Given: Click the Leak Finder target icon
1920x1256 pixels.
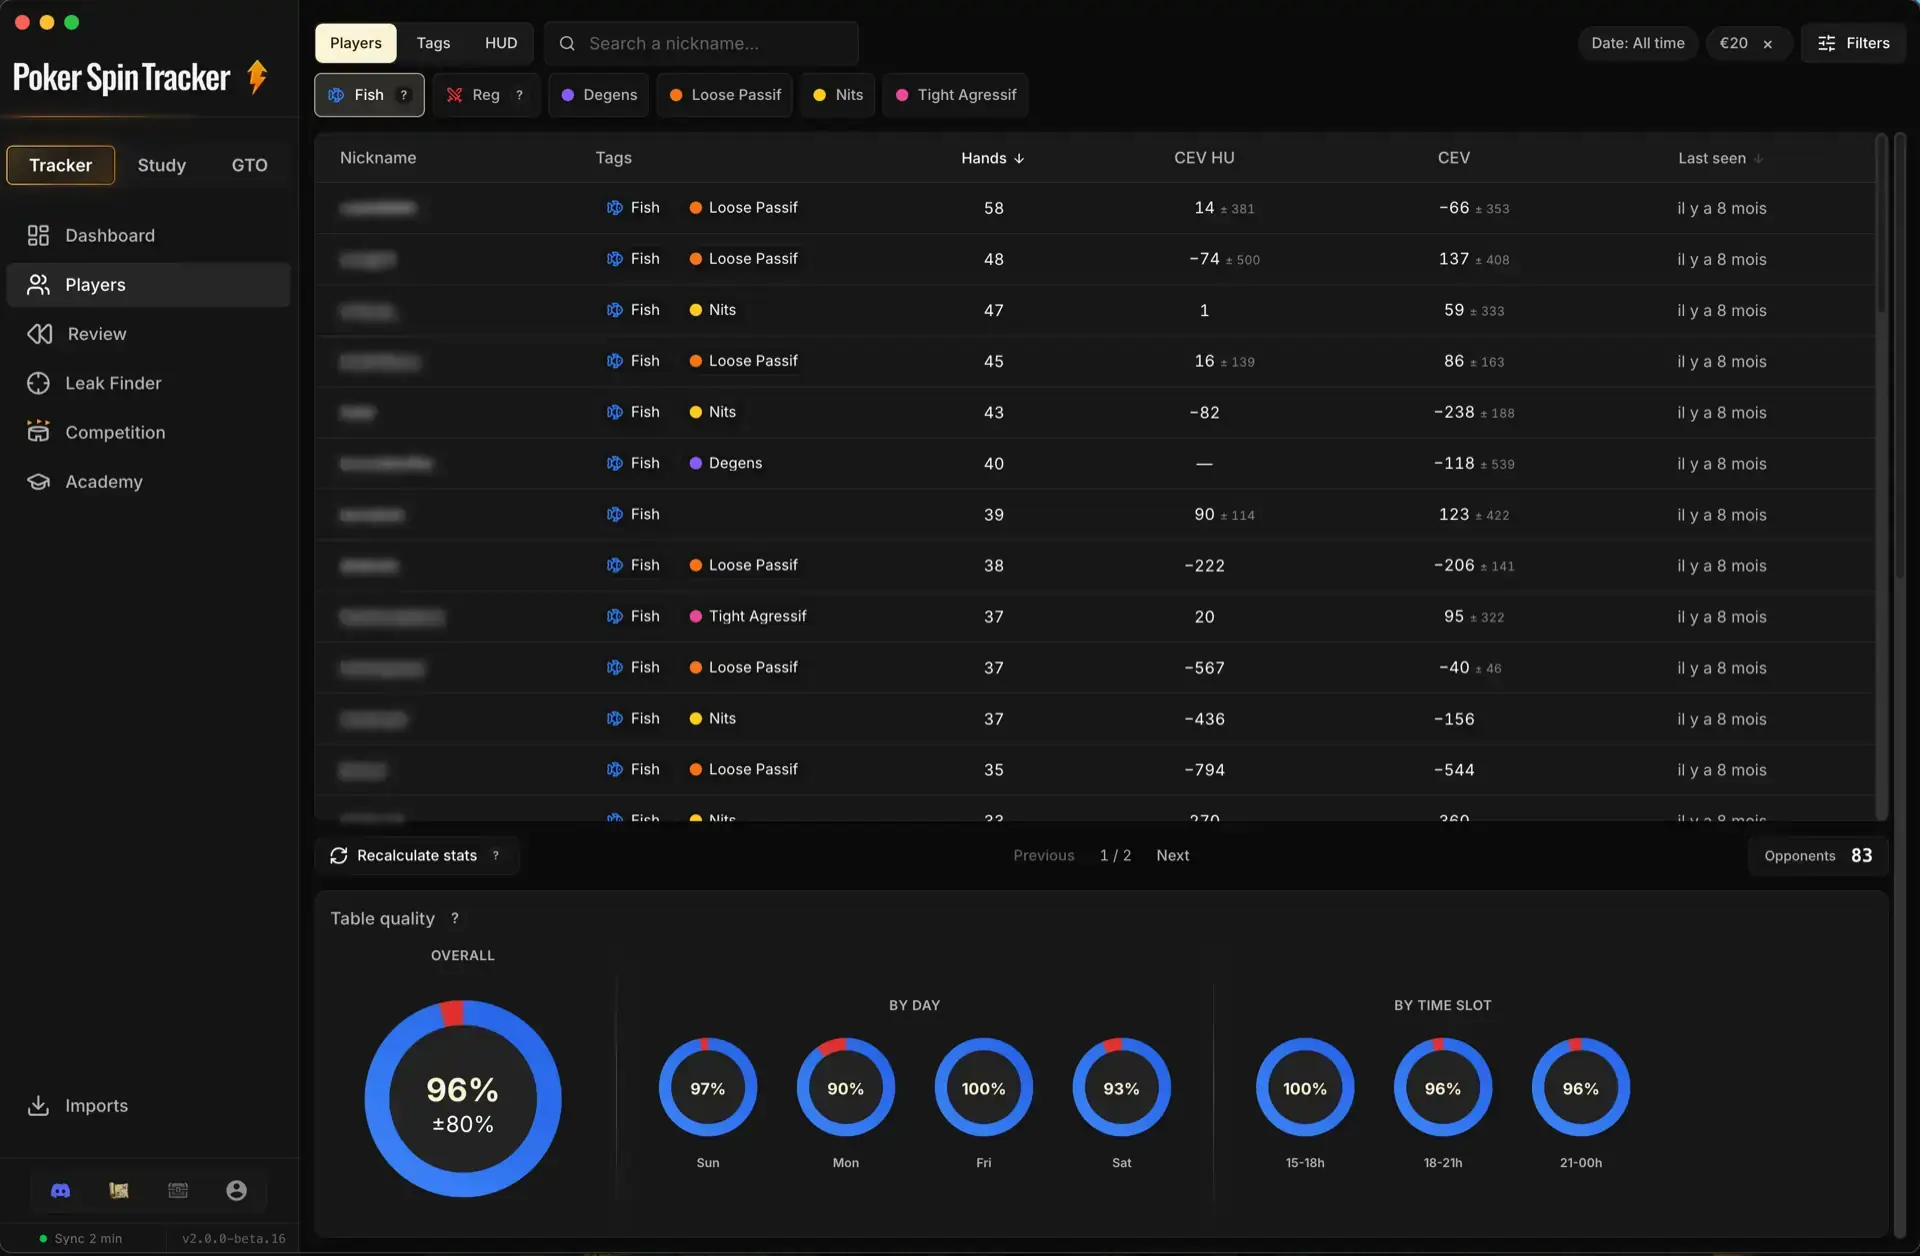Looking at the screenshot, I should [x=38, y=383].
